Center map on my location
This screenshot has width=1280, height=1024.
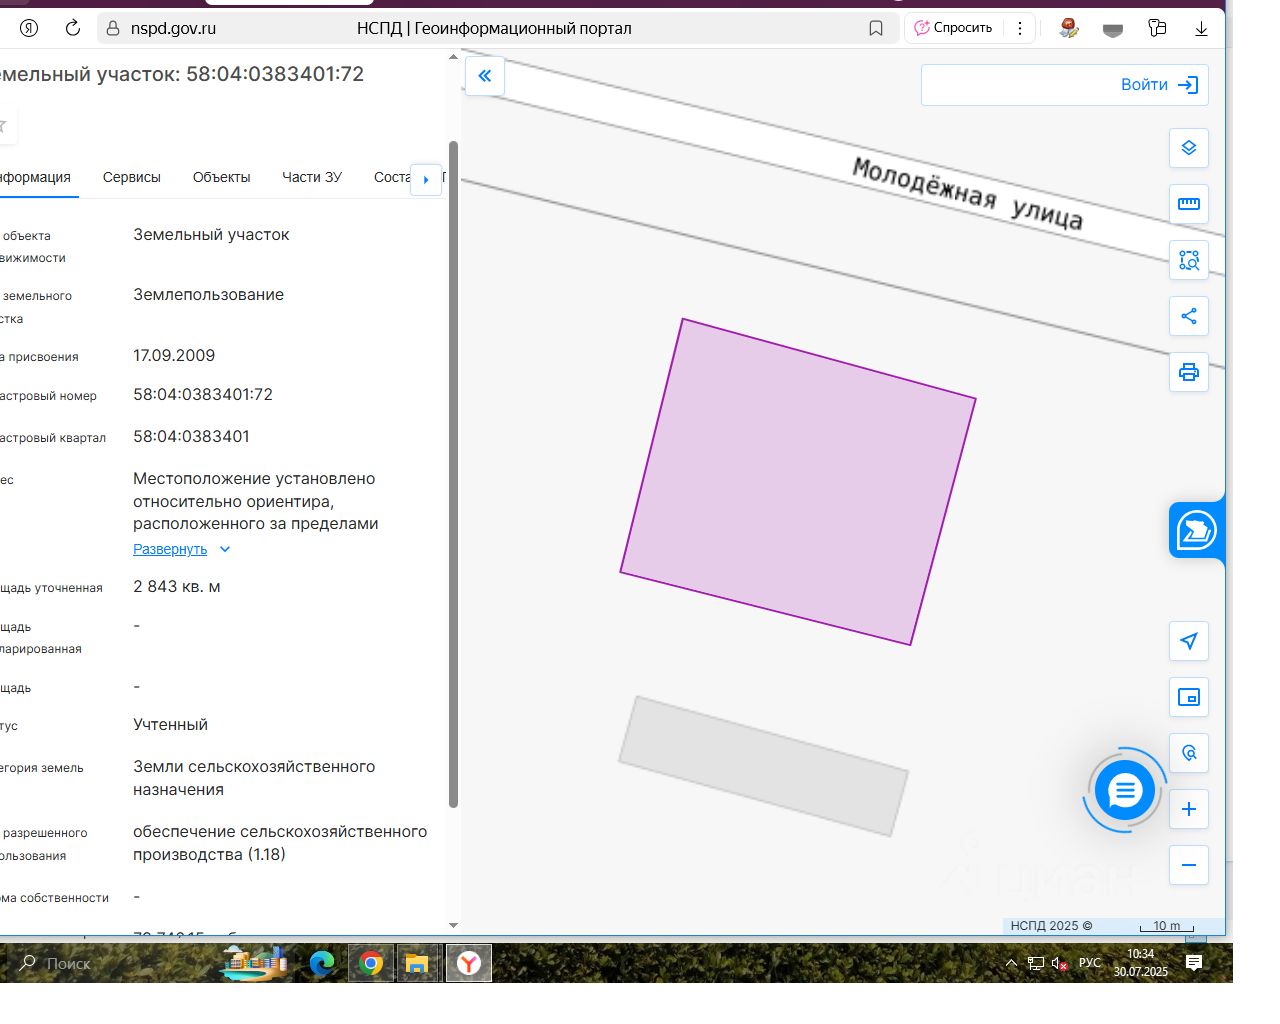(x=1189, y=641)
